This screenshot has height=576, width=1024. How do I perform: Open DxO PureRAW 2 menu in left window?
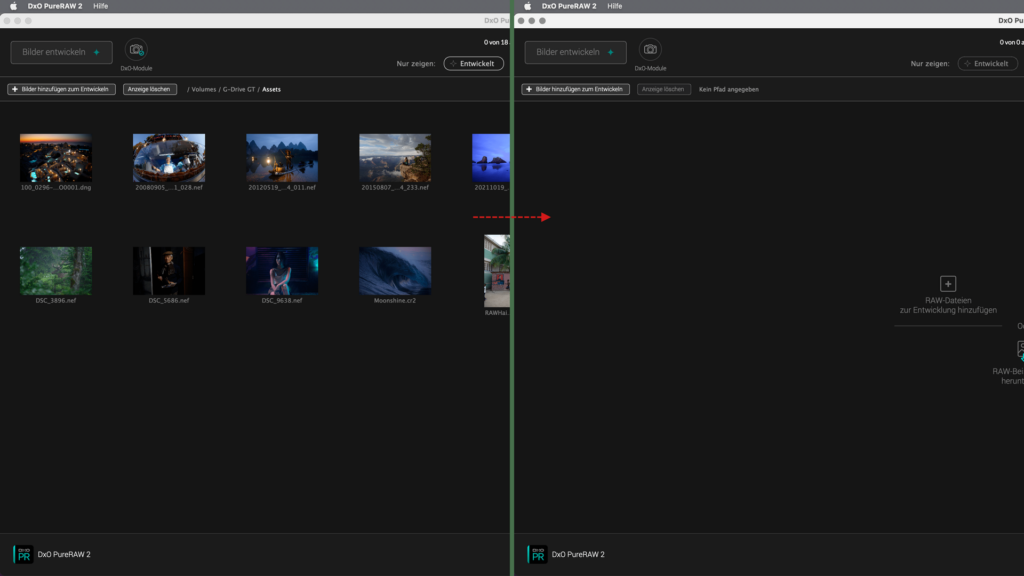pyautogui.click(x=55, y=6)
